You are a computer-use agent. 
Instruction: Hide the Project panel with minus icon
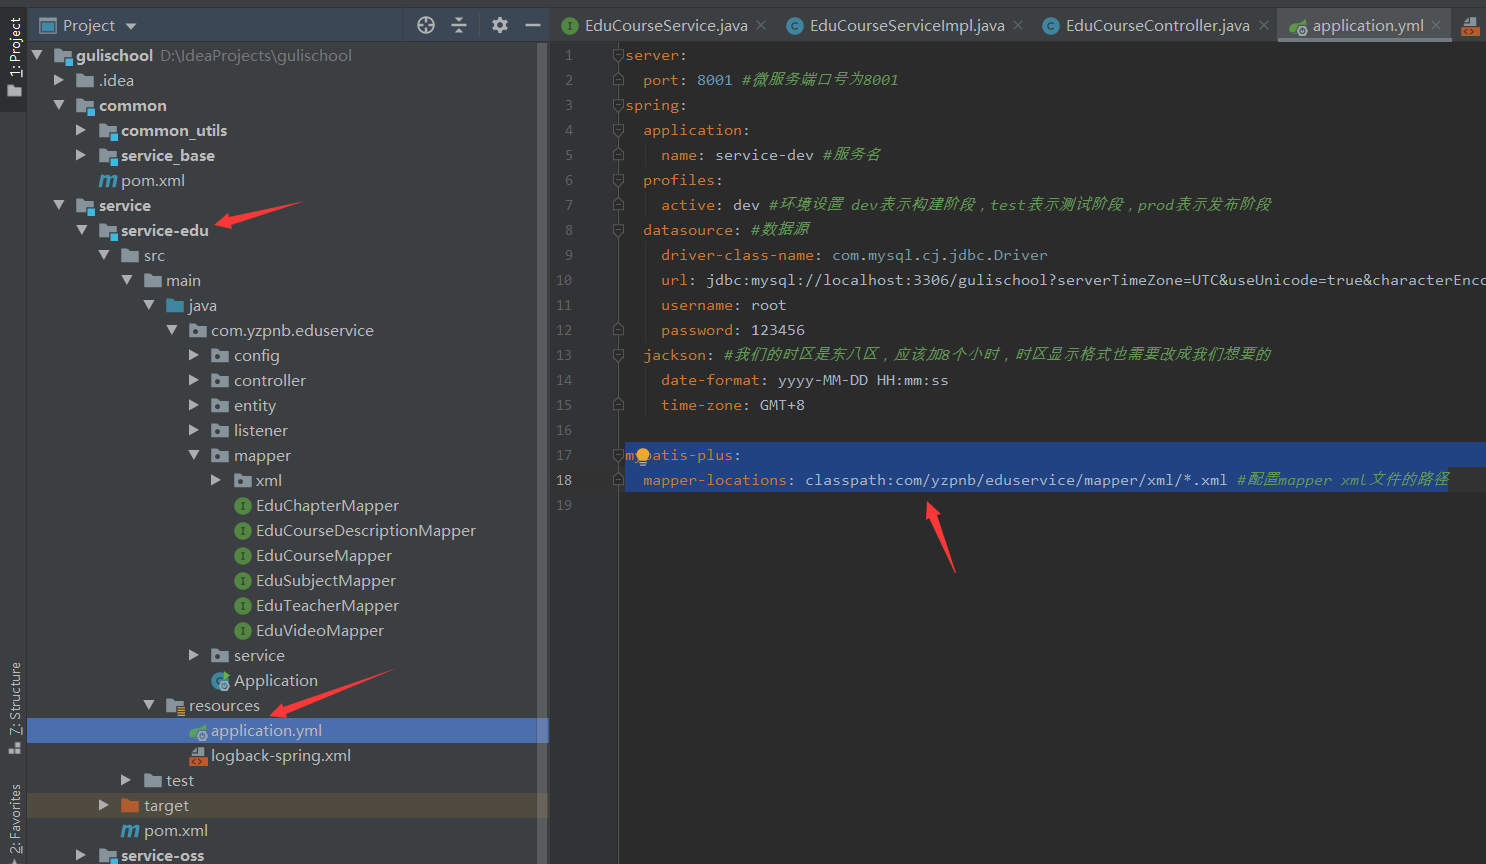pos(533,25)
